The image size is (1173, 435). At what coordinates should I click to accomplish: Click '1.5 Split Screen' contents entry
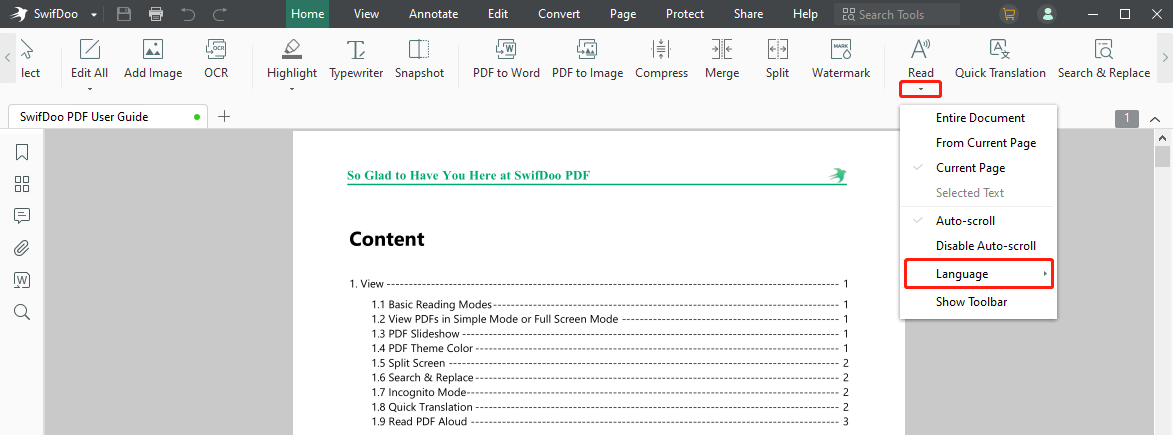(x=610, y=363)
